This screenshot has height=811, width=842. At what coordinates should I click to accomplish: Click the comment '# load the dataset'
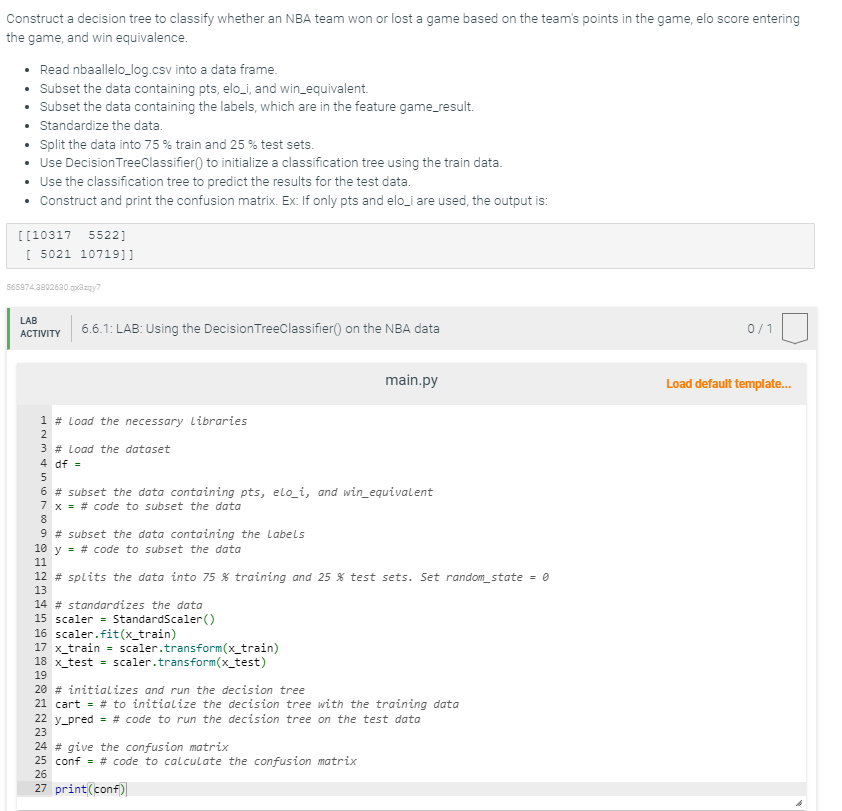coord(112,449)
